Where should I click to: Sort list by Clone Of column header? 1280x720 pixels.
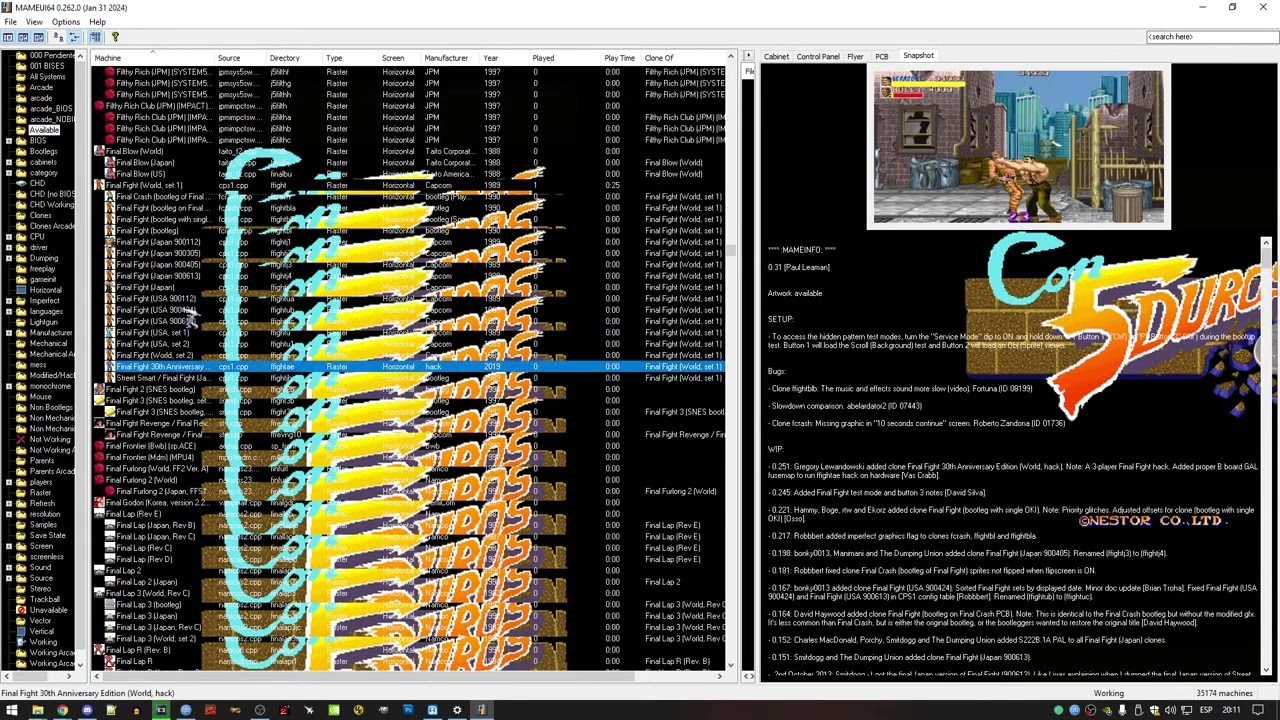tap(683, 58)
